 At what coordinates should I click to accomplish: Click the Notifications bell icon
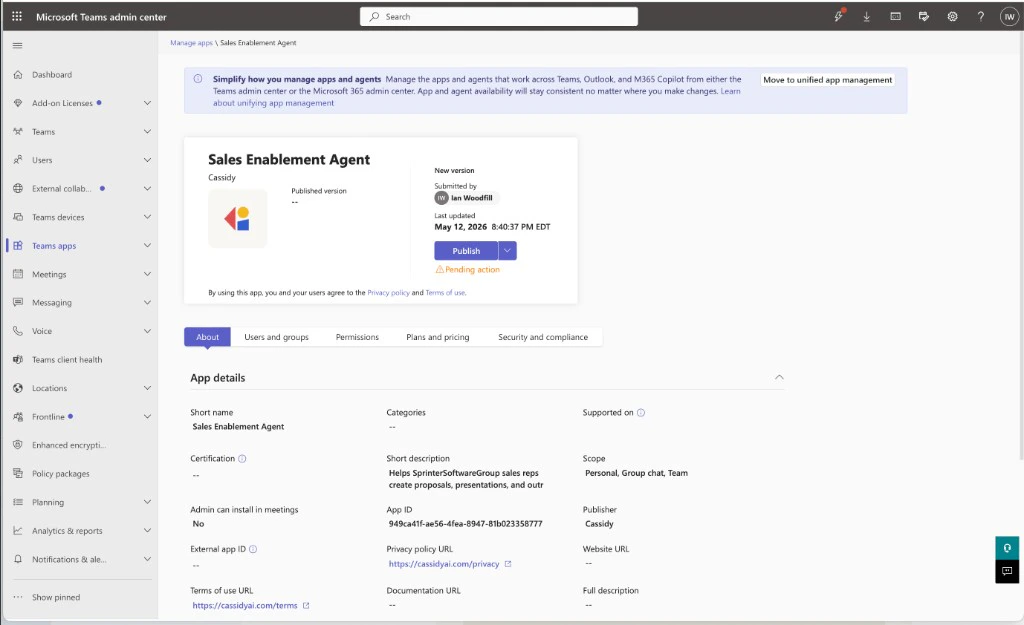coord(18,559)
